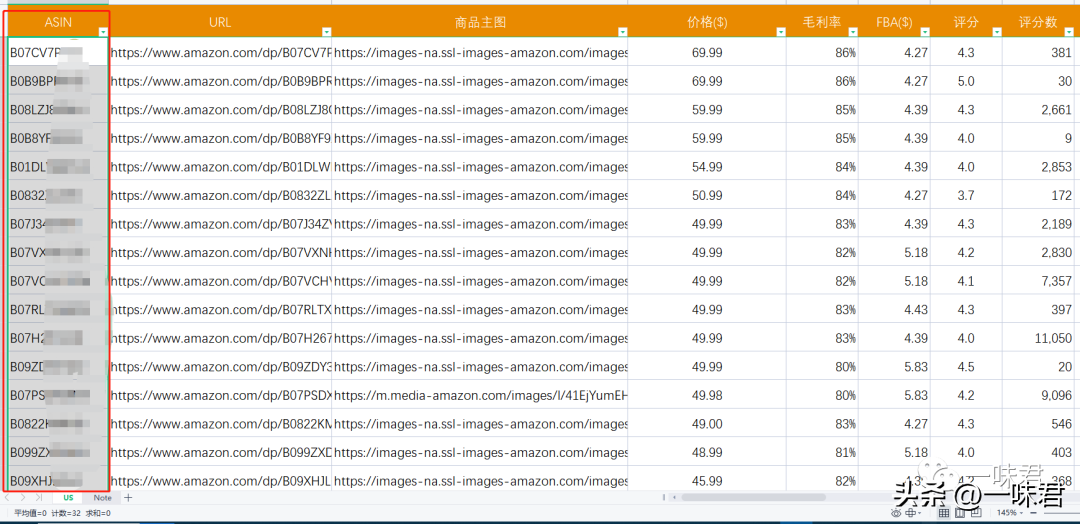Select normal grid view icon
The image size is (1080, 524).
(x=944, y=513)
